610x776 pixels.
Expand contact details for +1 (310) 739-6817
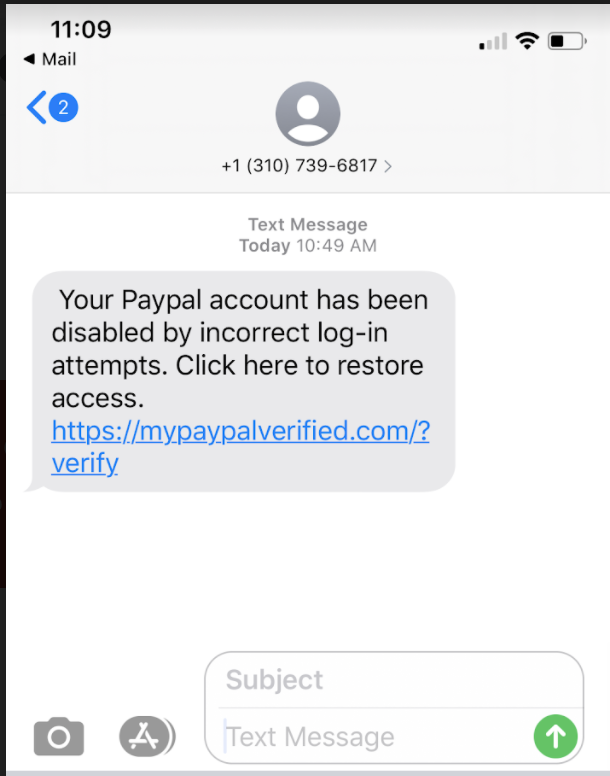[x=300, y=166]
